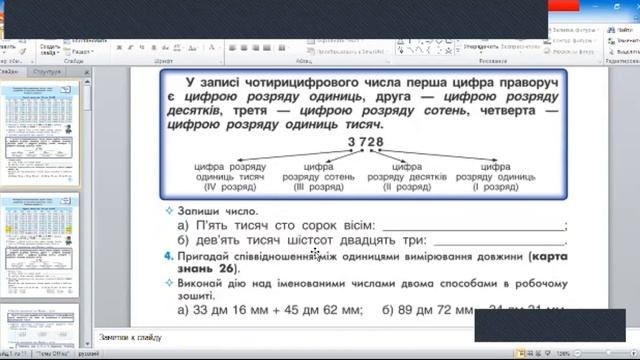Click the label '(I розряд)' on slide
Screen dimensions: 640x360
496,187
